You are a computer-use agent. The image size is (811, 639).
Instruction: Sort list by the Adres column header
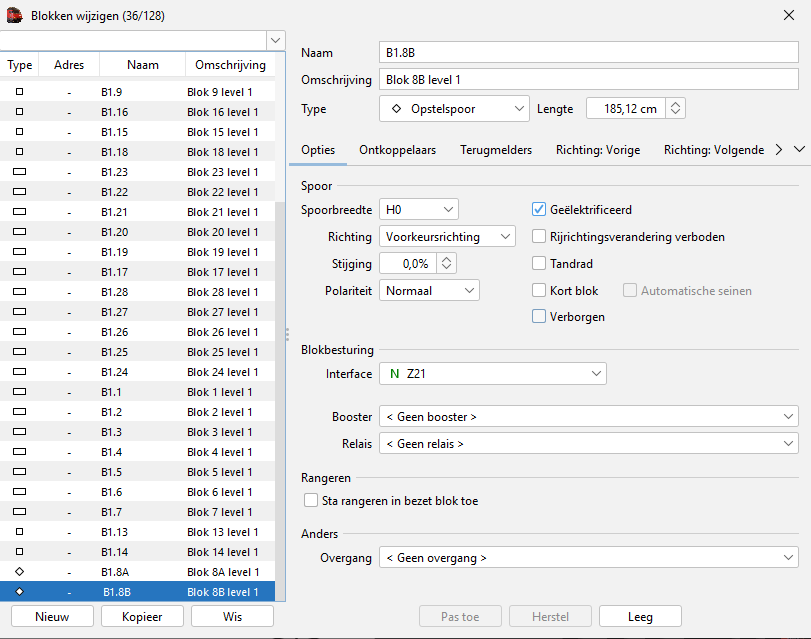69,65
